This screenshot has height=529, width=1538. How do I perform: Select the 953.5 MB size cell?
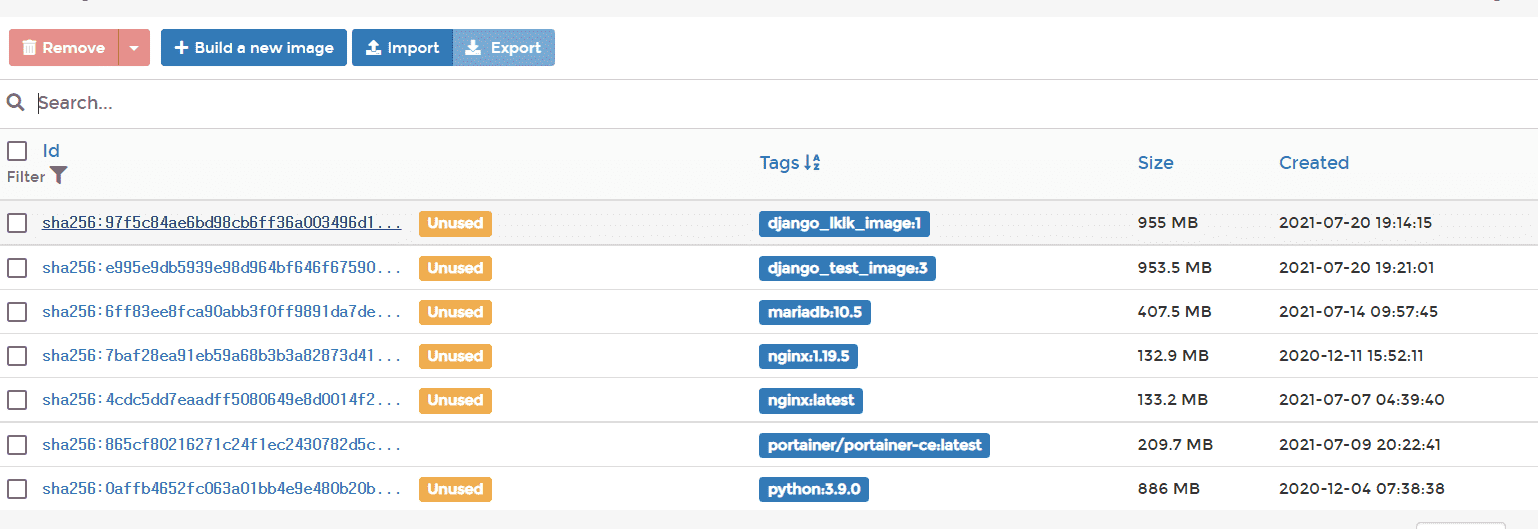tap(1174, 268)
